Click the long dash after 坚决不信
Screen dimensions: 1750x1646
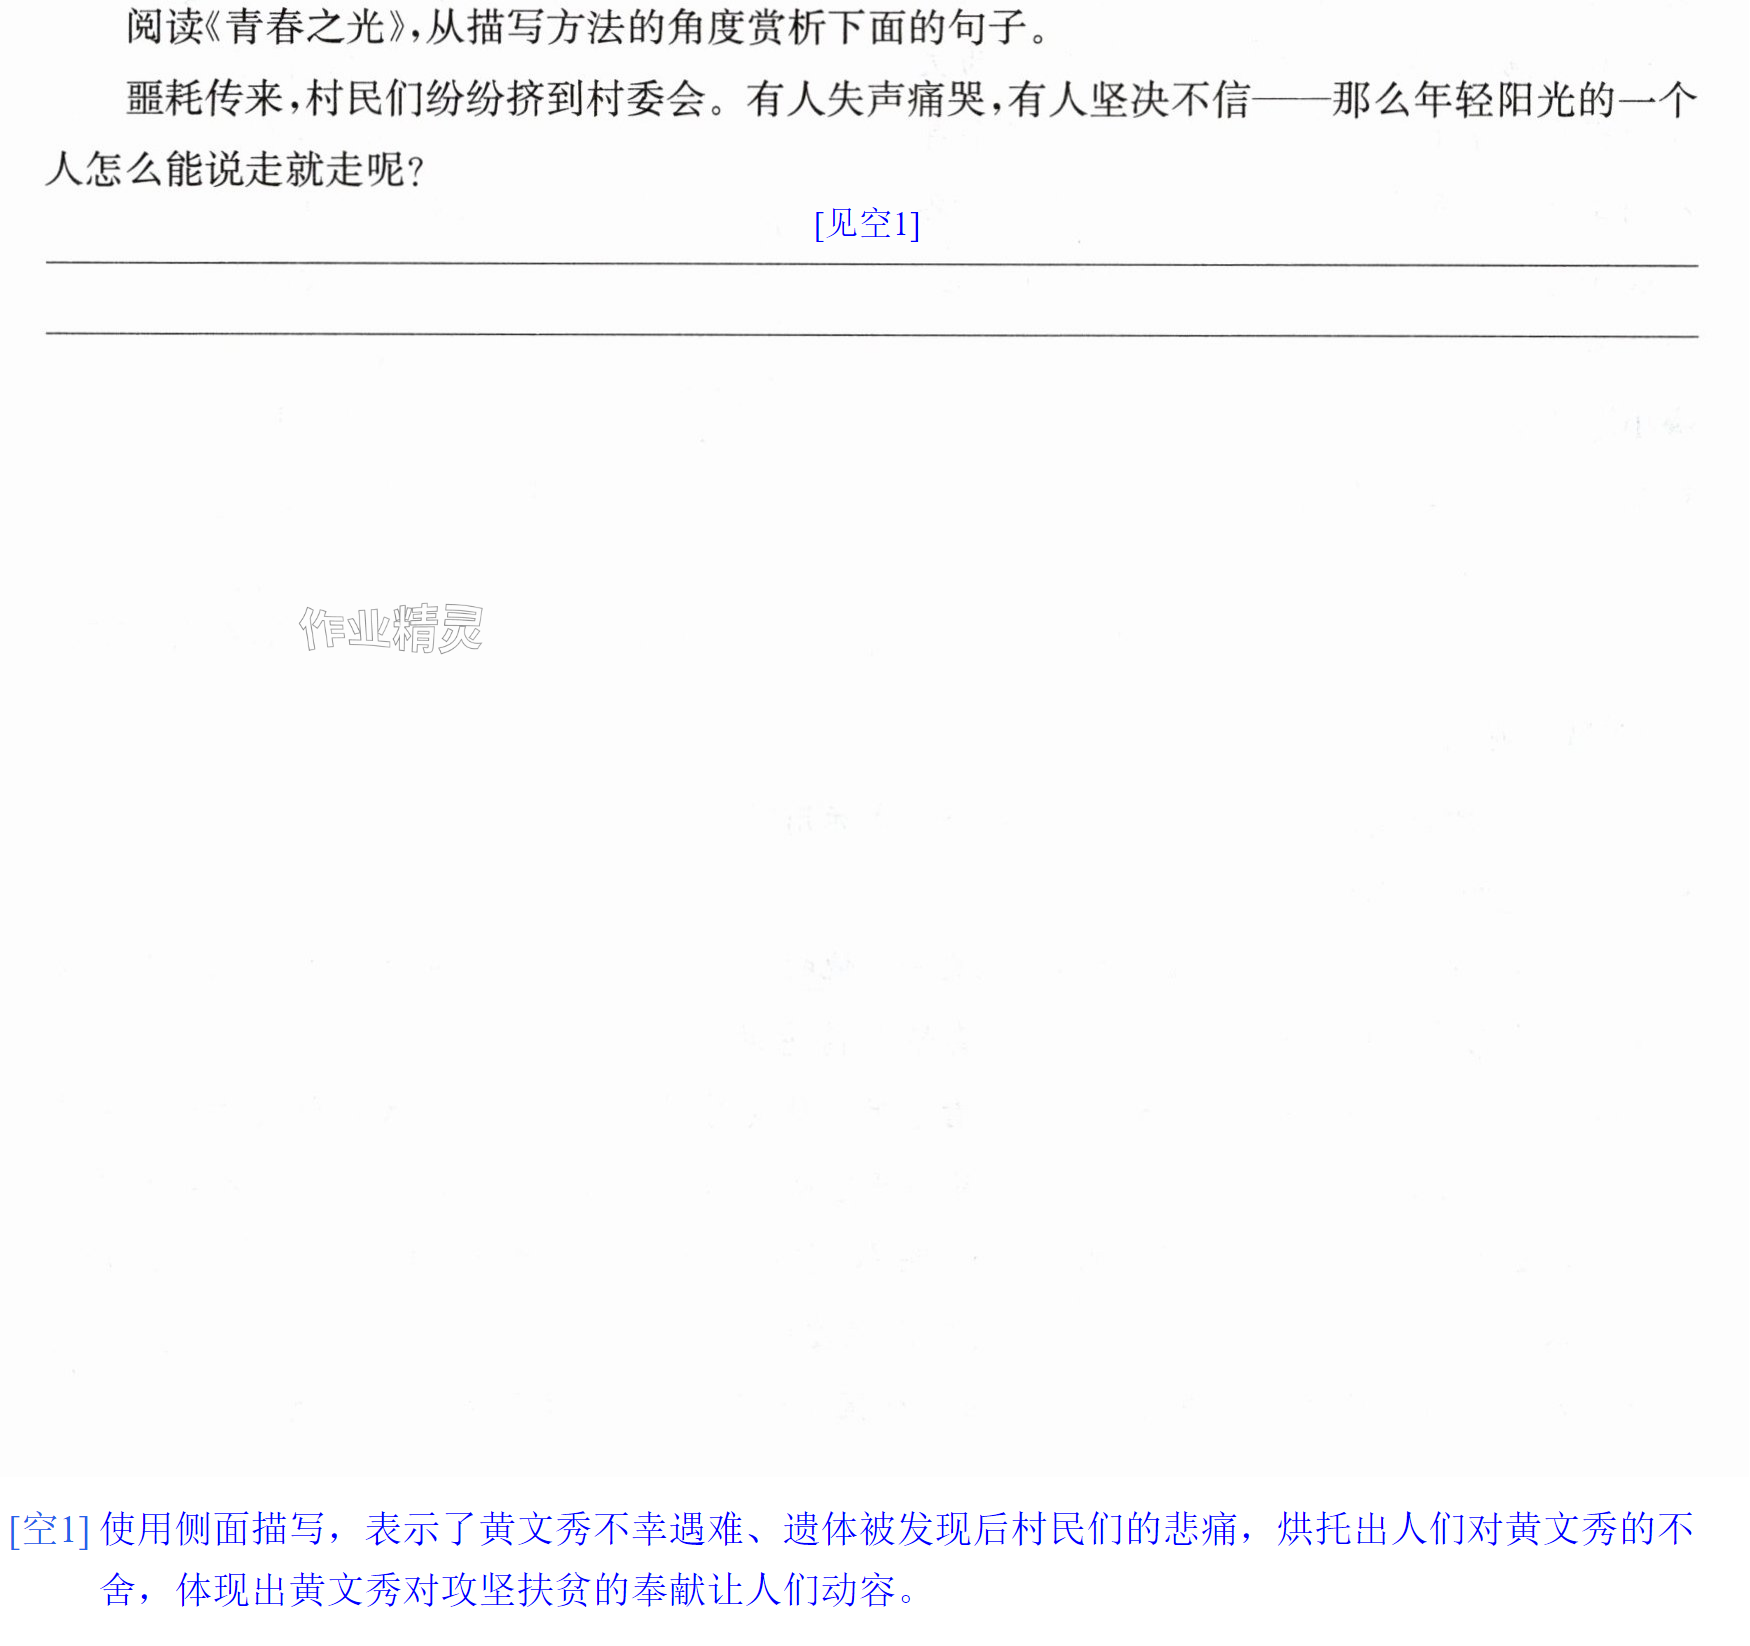click(1291, 100)
